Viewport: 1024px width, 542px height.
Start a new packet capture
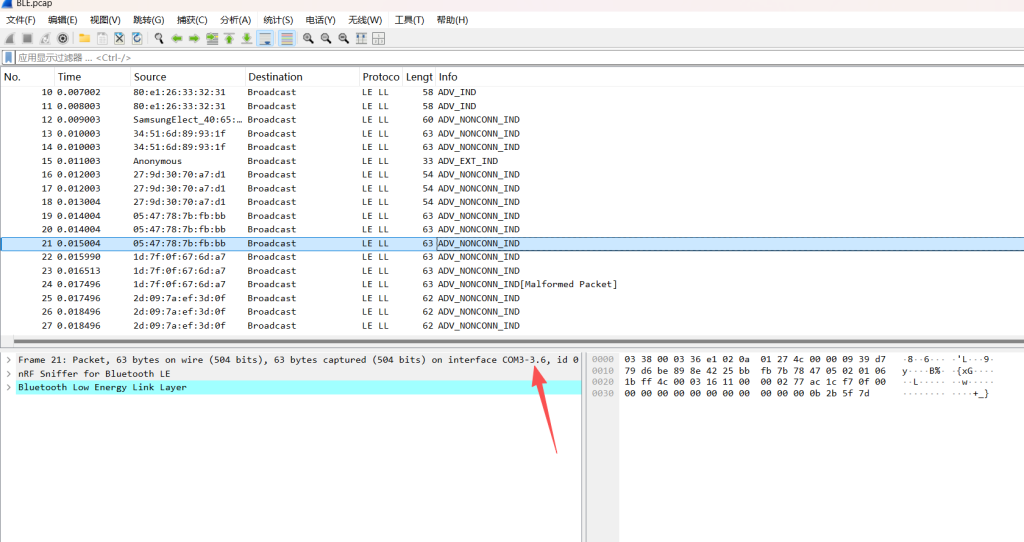tap(10, 38)
